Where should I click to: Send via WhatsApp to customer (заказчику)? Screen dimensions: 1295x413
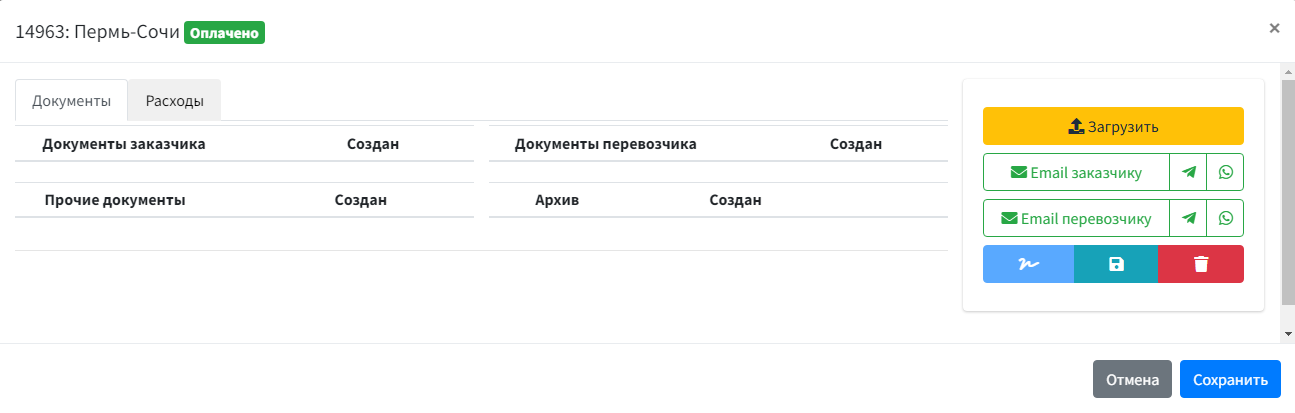coord(1225,172)
